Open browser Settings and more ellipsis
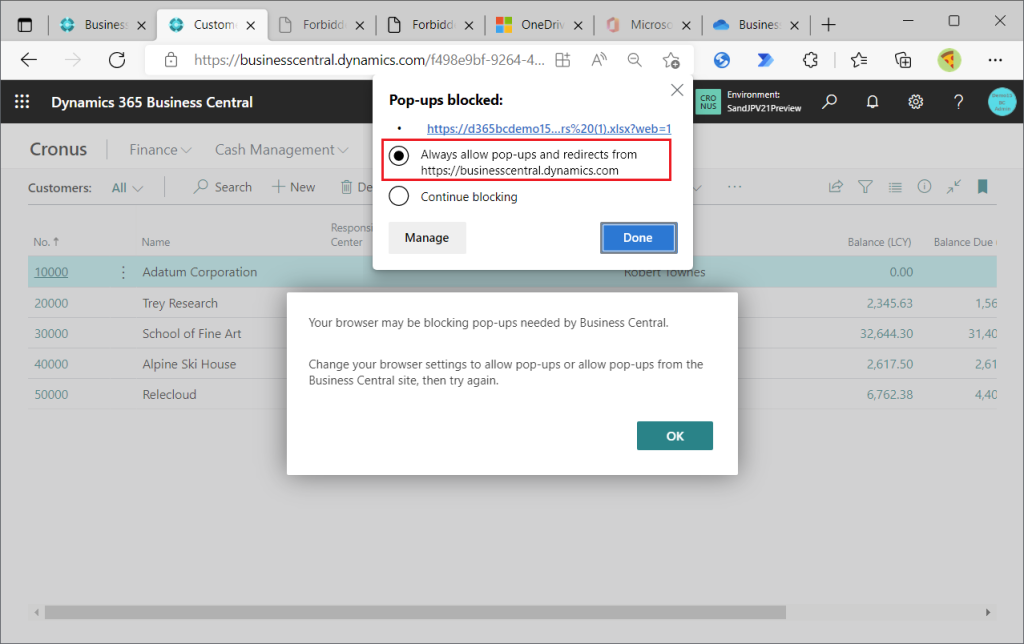Image resolution: width=1024 pixels, height=644 pixels. pyautogui.click(x=995, y=60)
